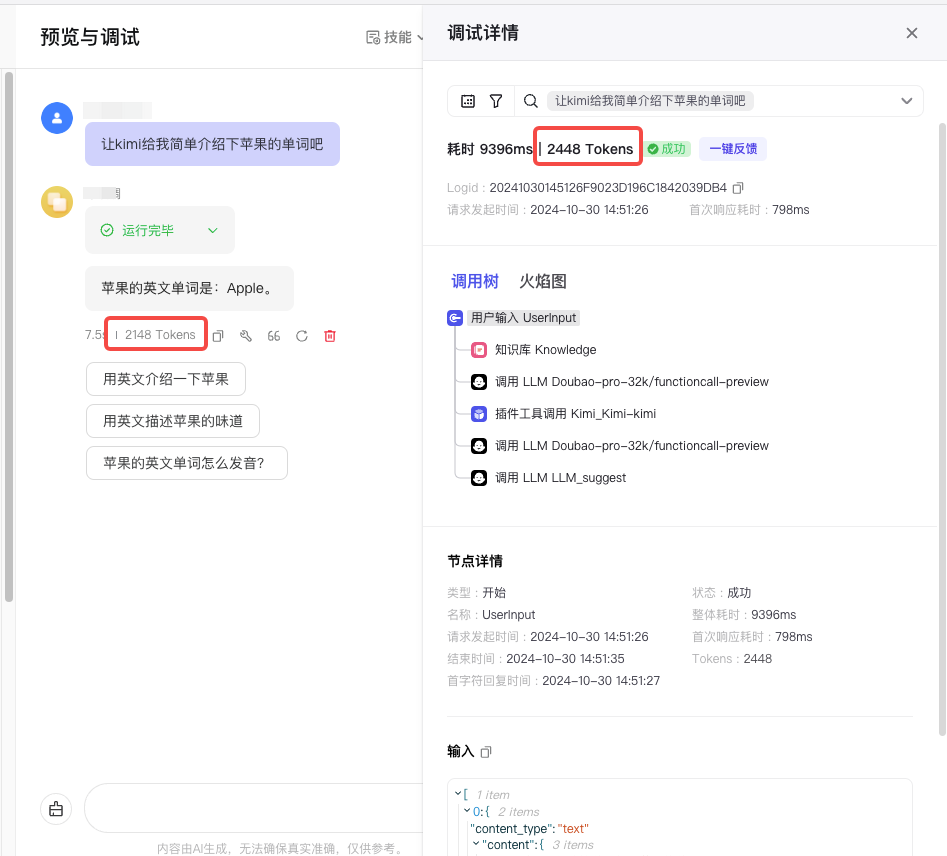Click the user message bubble
The height and width of the screenshot is (856, 947).
(x=212, y=144)
